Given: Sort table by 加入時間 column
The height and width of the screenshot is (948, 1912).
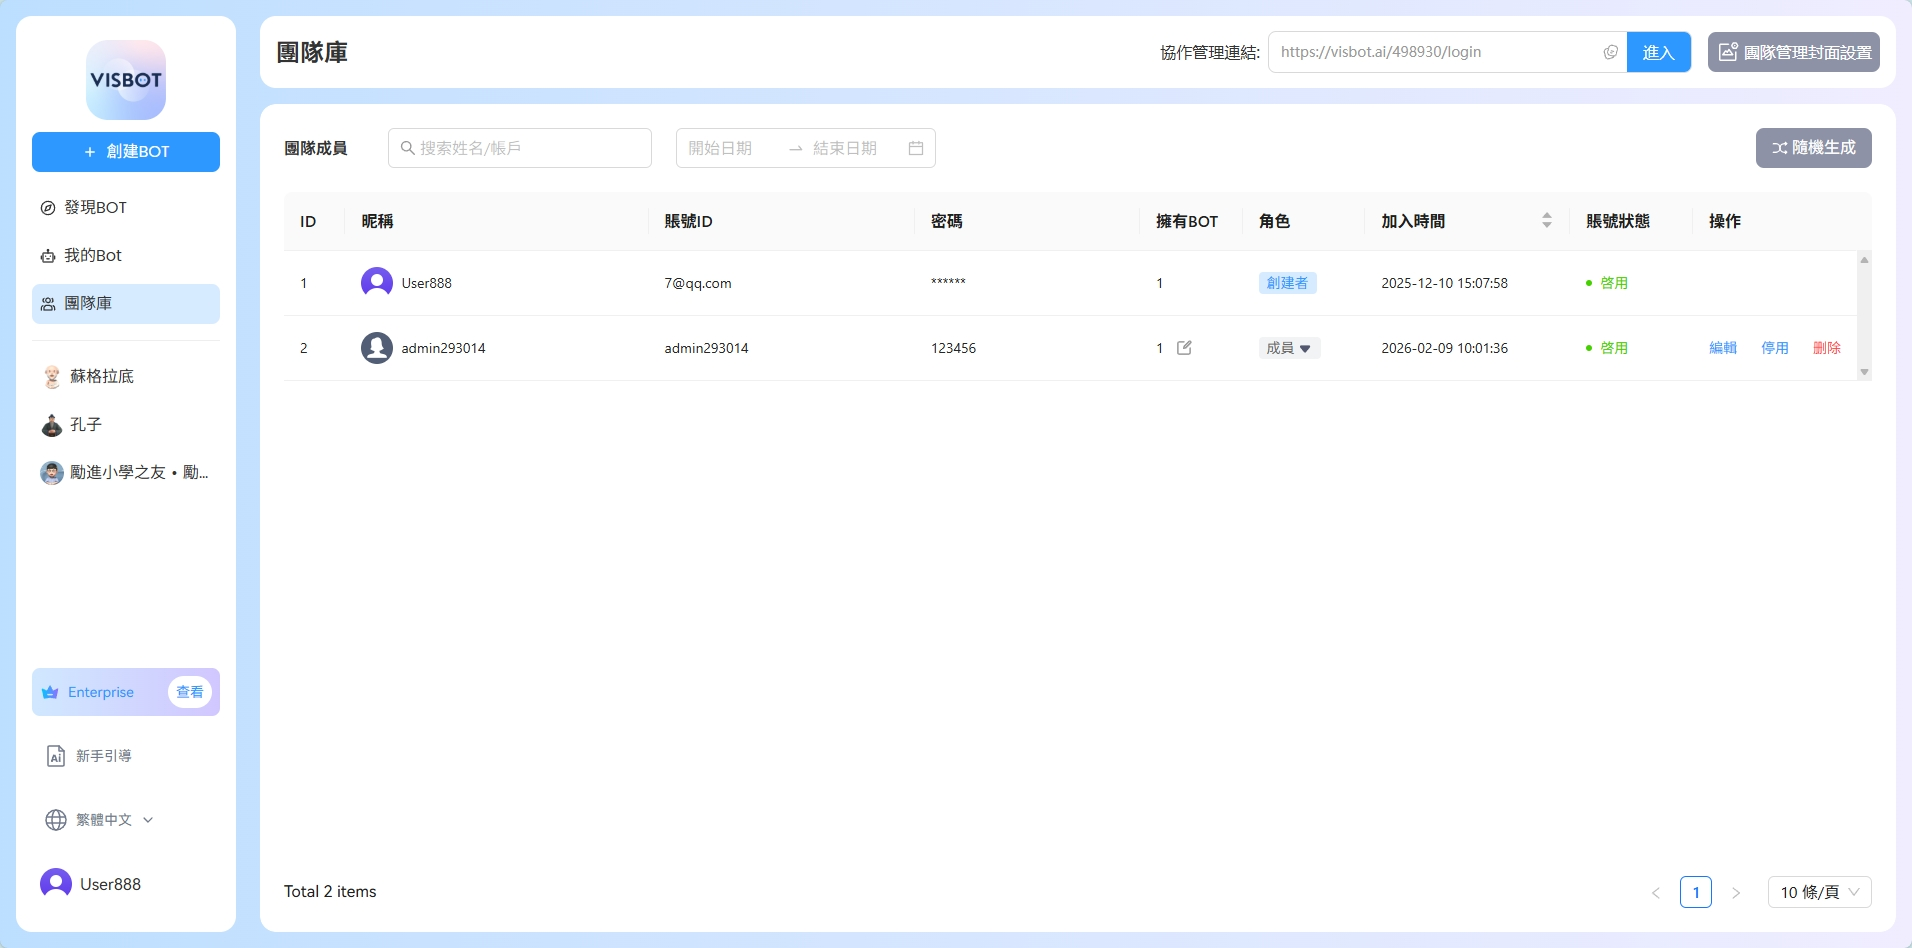Looking at the screenshot, I should (x=1546, y=221).
